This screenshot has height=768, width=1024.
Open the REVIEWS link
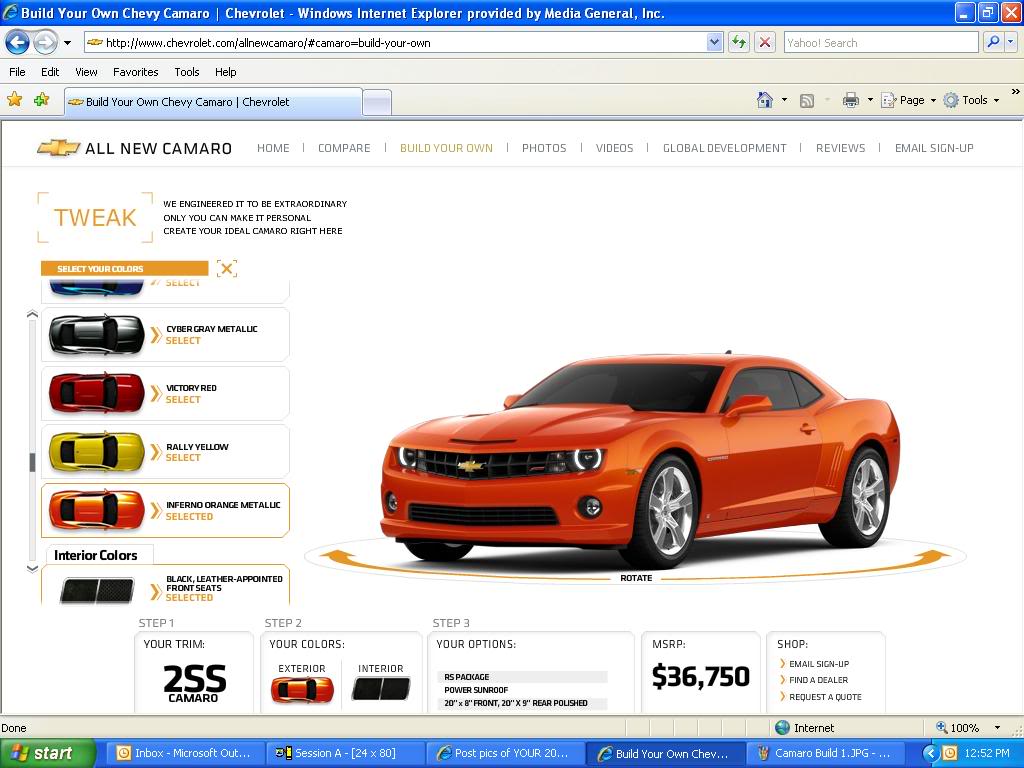(840, 148)
